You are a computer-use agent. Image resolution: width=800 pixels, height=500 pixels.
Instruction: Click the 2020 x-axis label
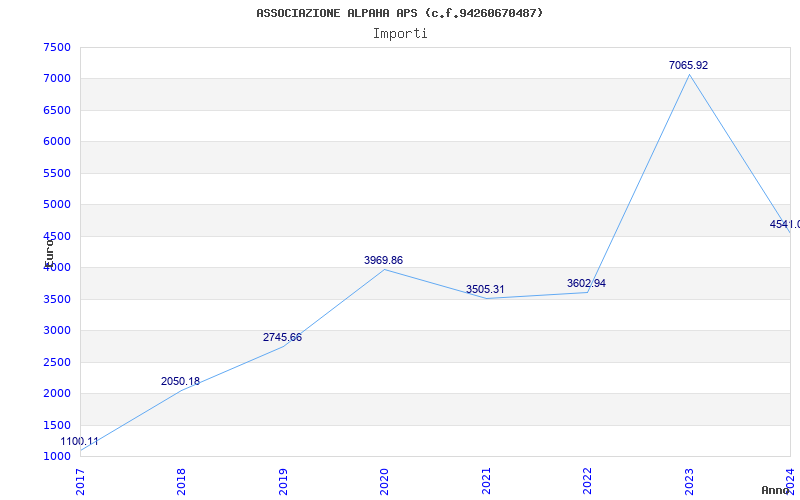[x=384, y=482]
